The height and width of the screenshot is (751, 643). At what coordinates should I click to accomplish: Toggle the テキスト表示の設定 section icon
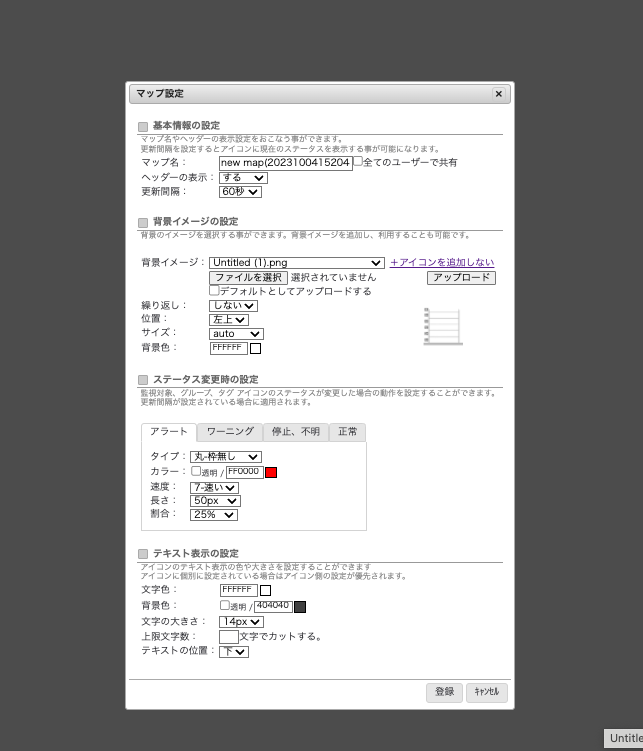point(143,554)
